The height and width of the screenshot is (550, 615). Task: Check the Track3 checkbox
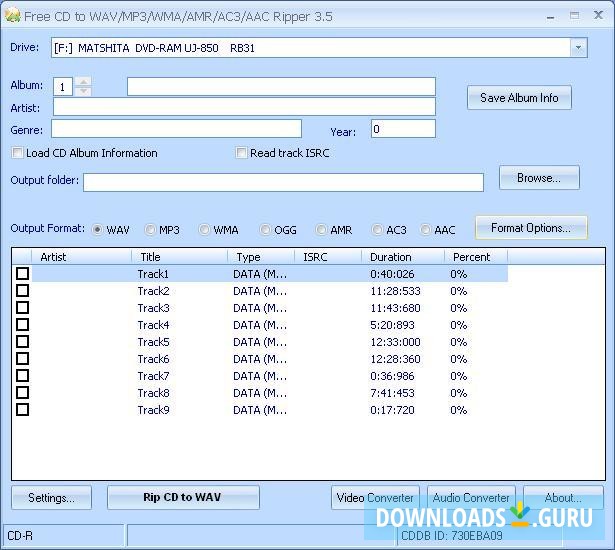(22, 308)
